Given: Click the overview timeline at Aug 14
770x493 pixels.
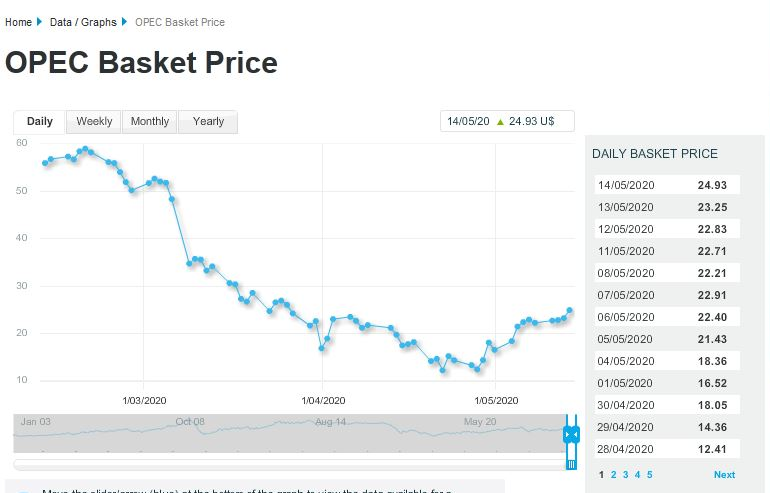Looking at the screenshot, I should point(330,422).
